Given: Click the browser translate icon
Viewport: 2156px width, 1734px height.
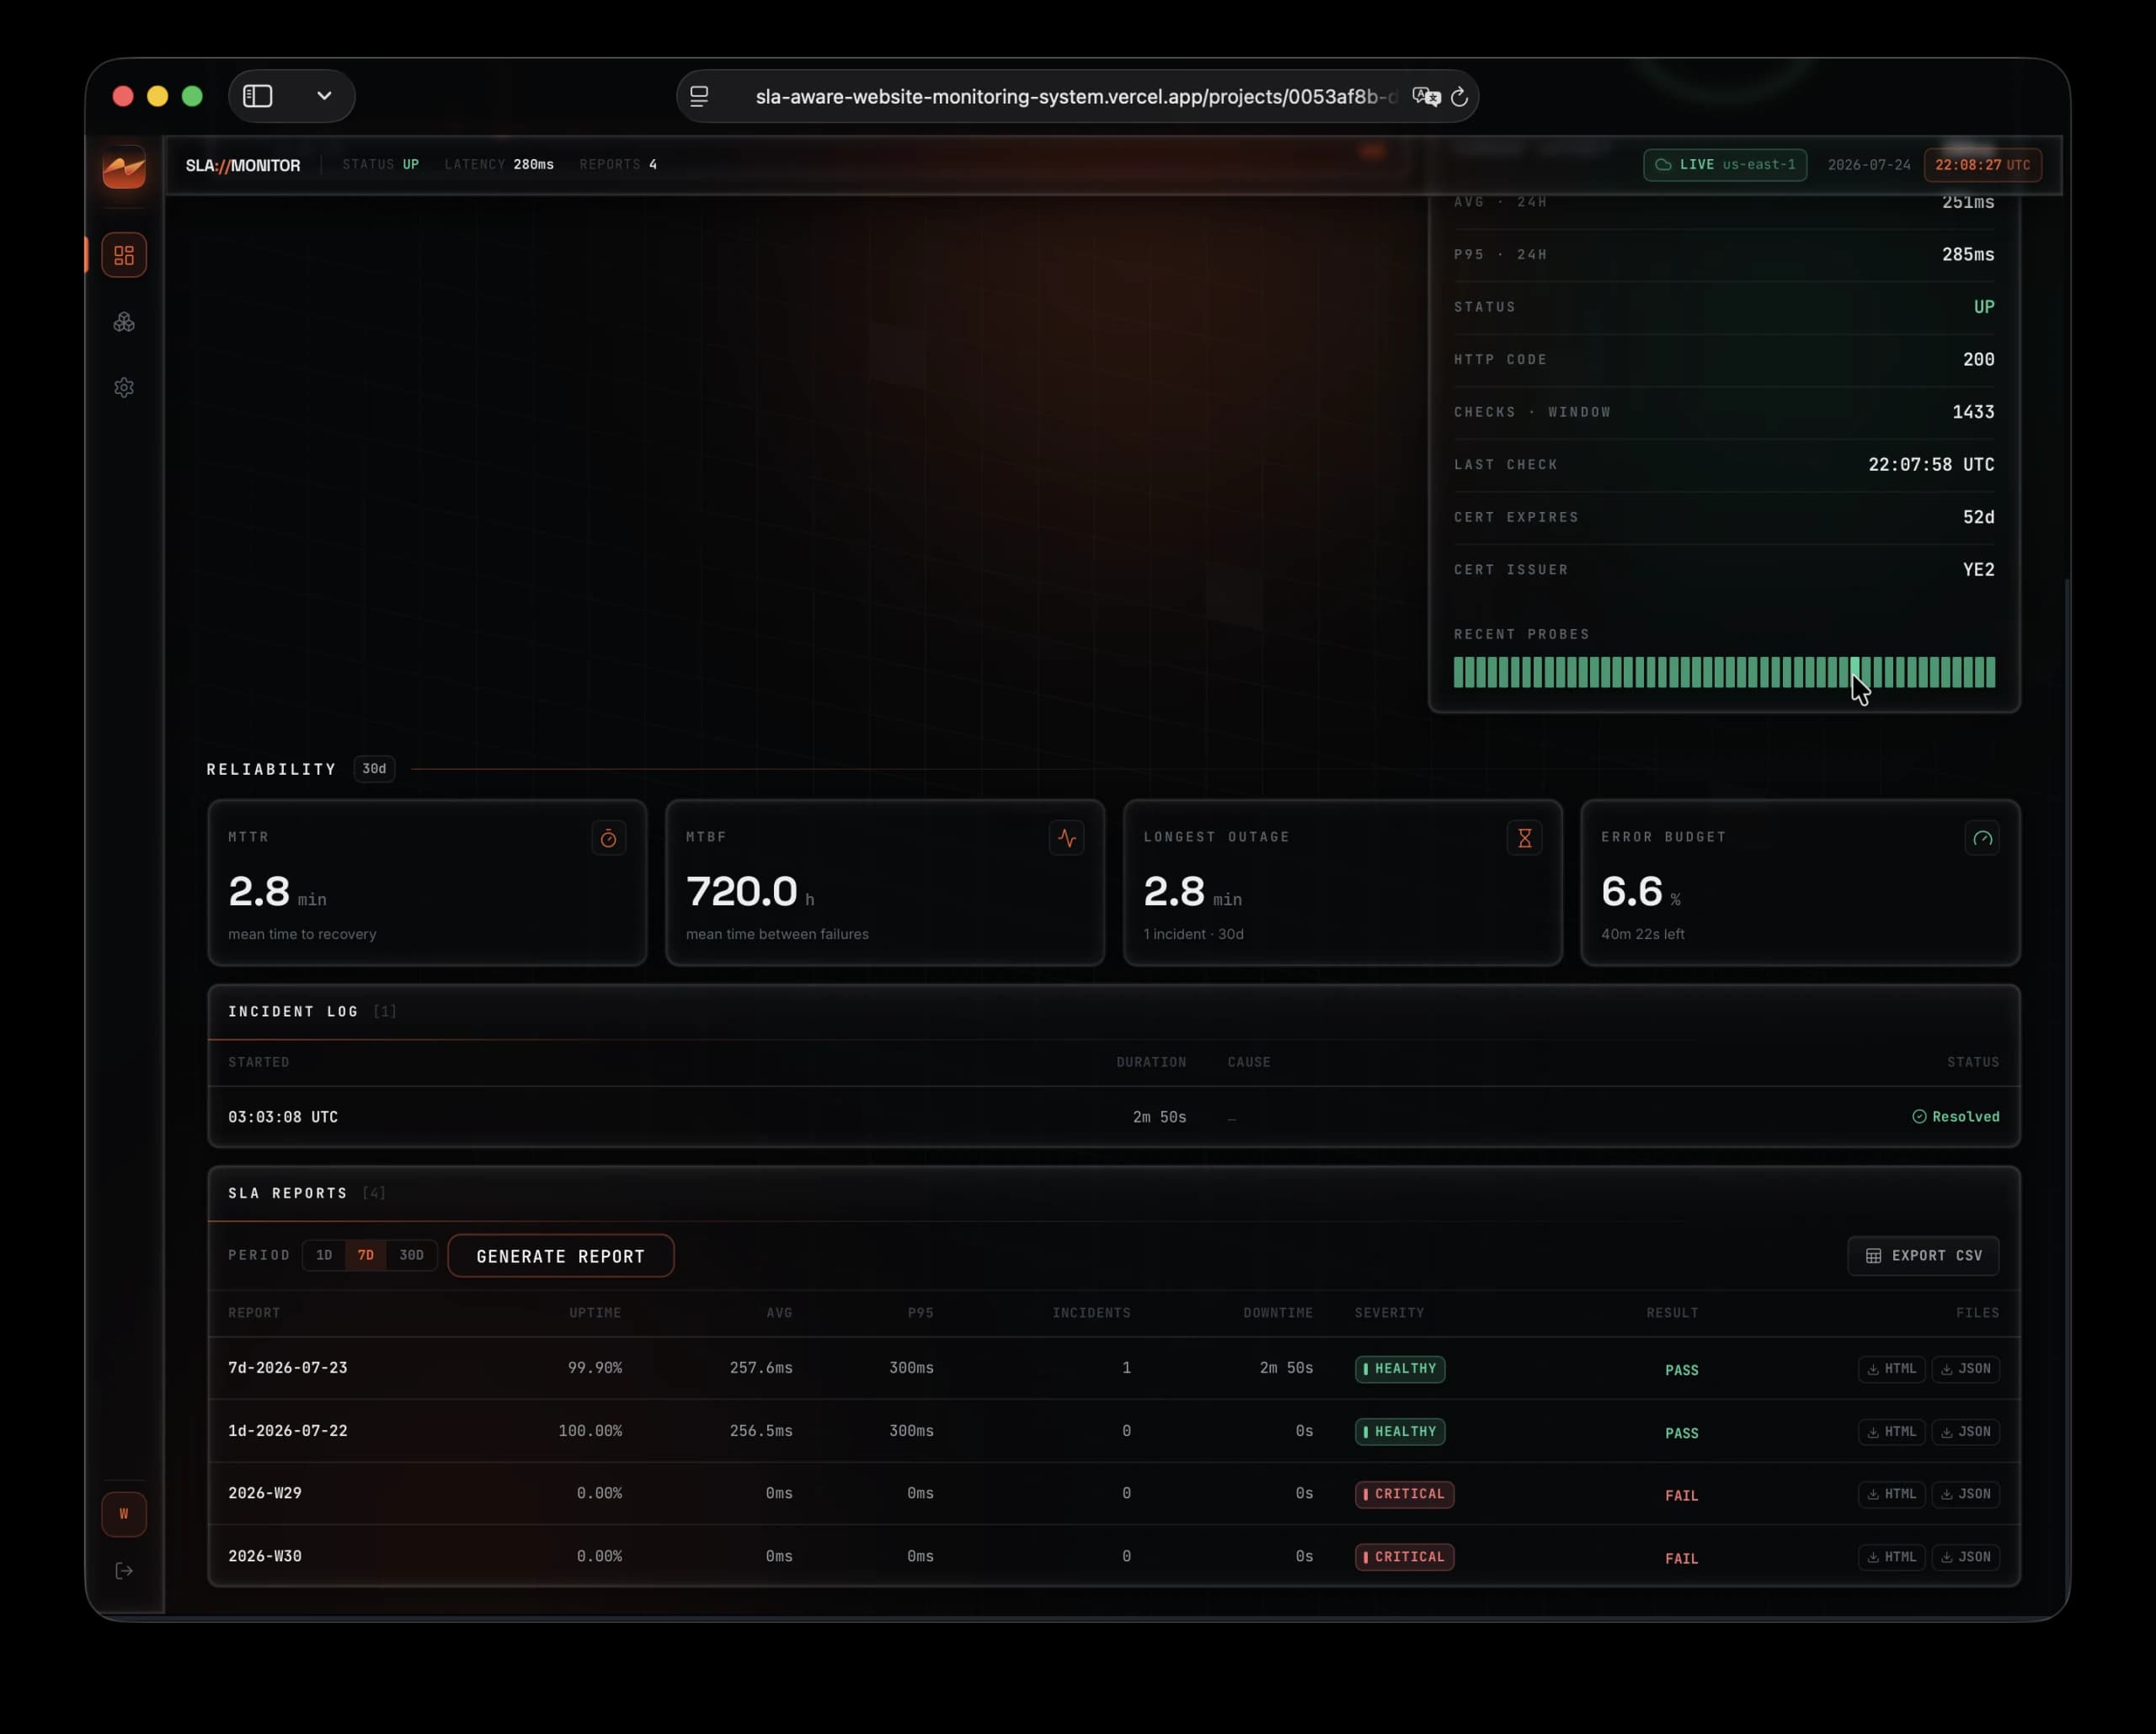Looking at the screenshot, I should [x=1425, y=97].
